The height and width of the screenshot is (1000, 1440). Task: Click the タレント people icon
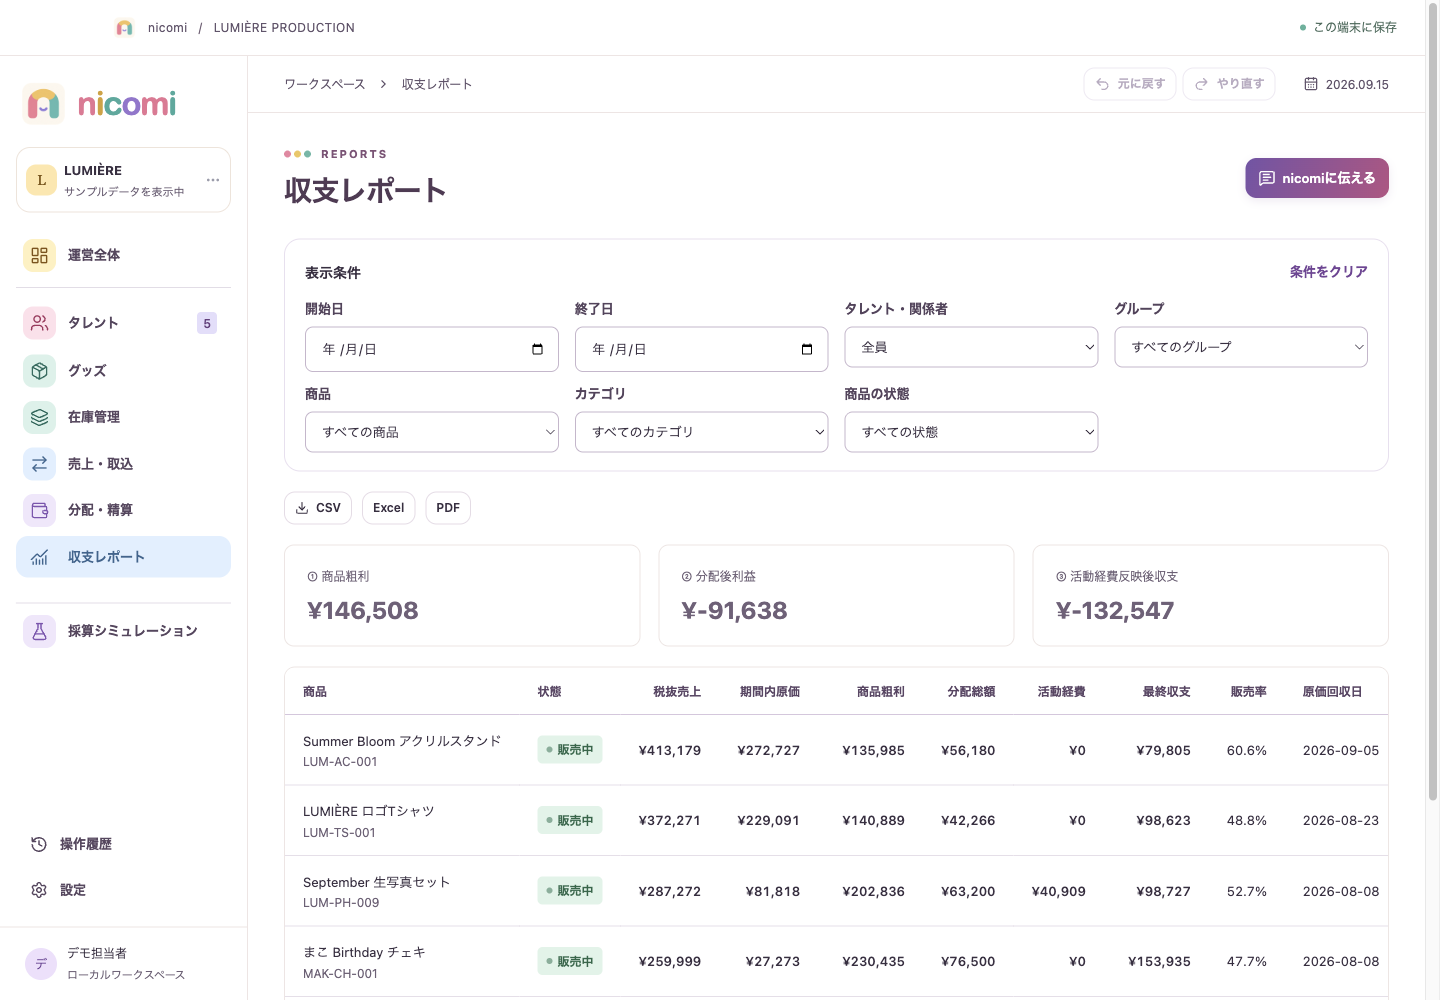point(40,323)
